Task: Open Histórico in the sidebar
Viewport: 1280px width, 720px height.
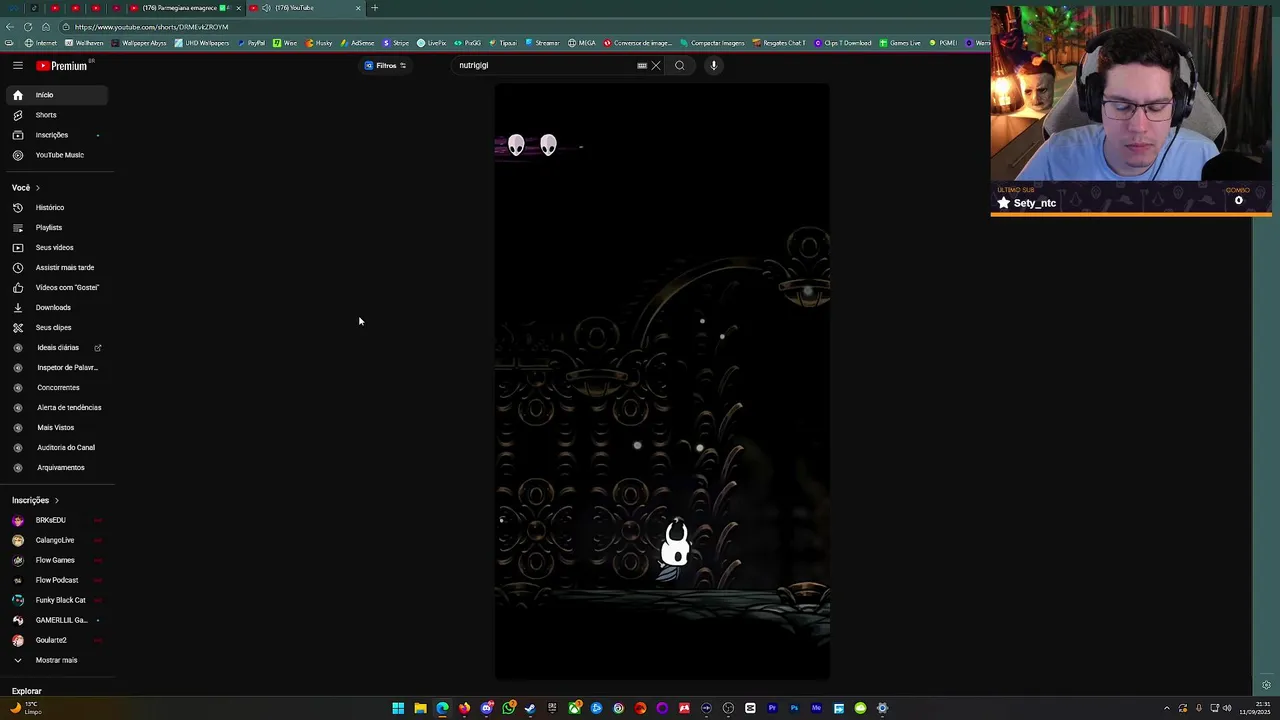Action: tap(55, 208)
